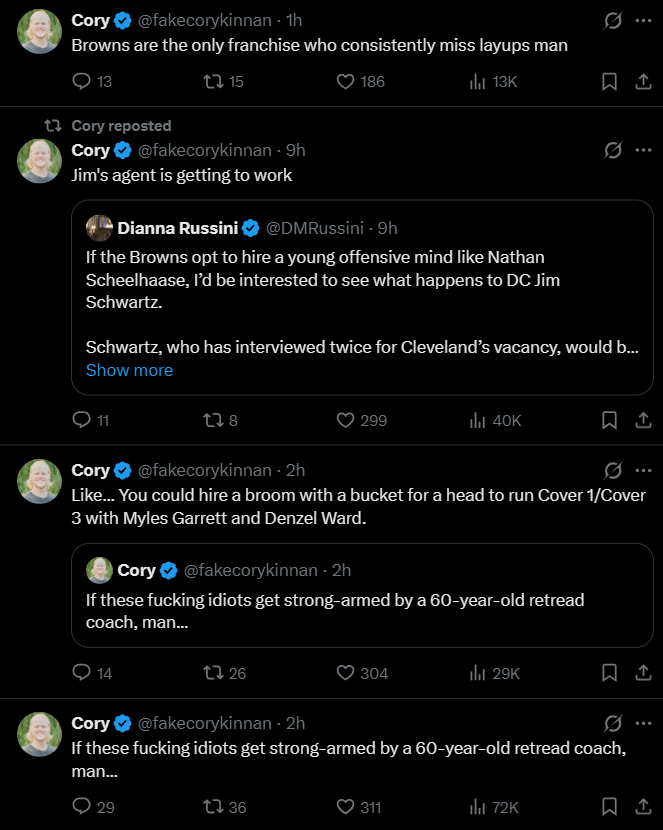Open the quoted 'strong-armed' tweet card
This screenshot has height=830, width=663.
362,596
